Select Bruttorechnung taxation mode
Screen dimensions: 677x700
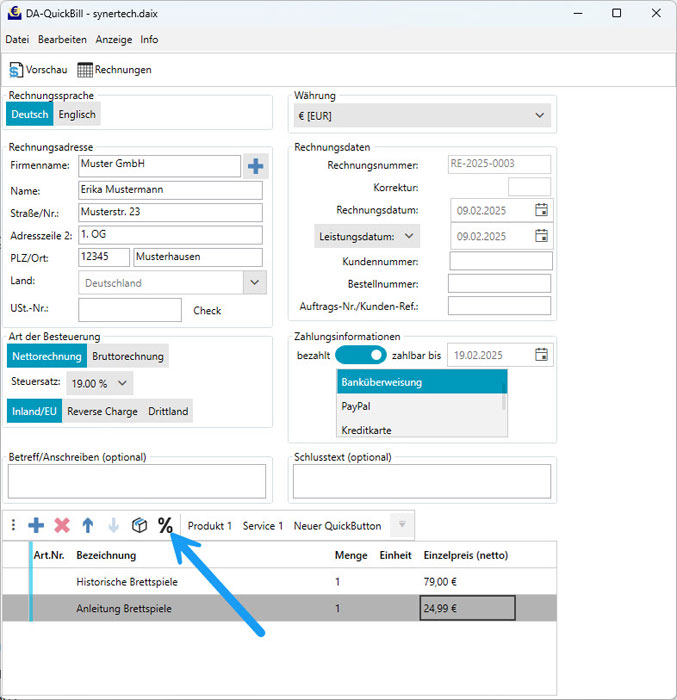[x=128, y=356]
